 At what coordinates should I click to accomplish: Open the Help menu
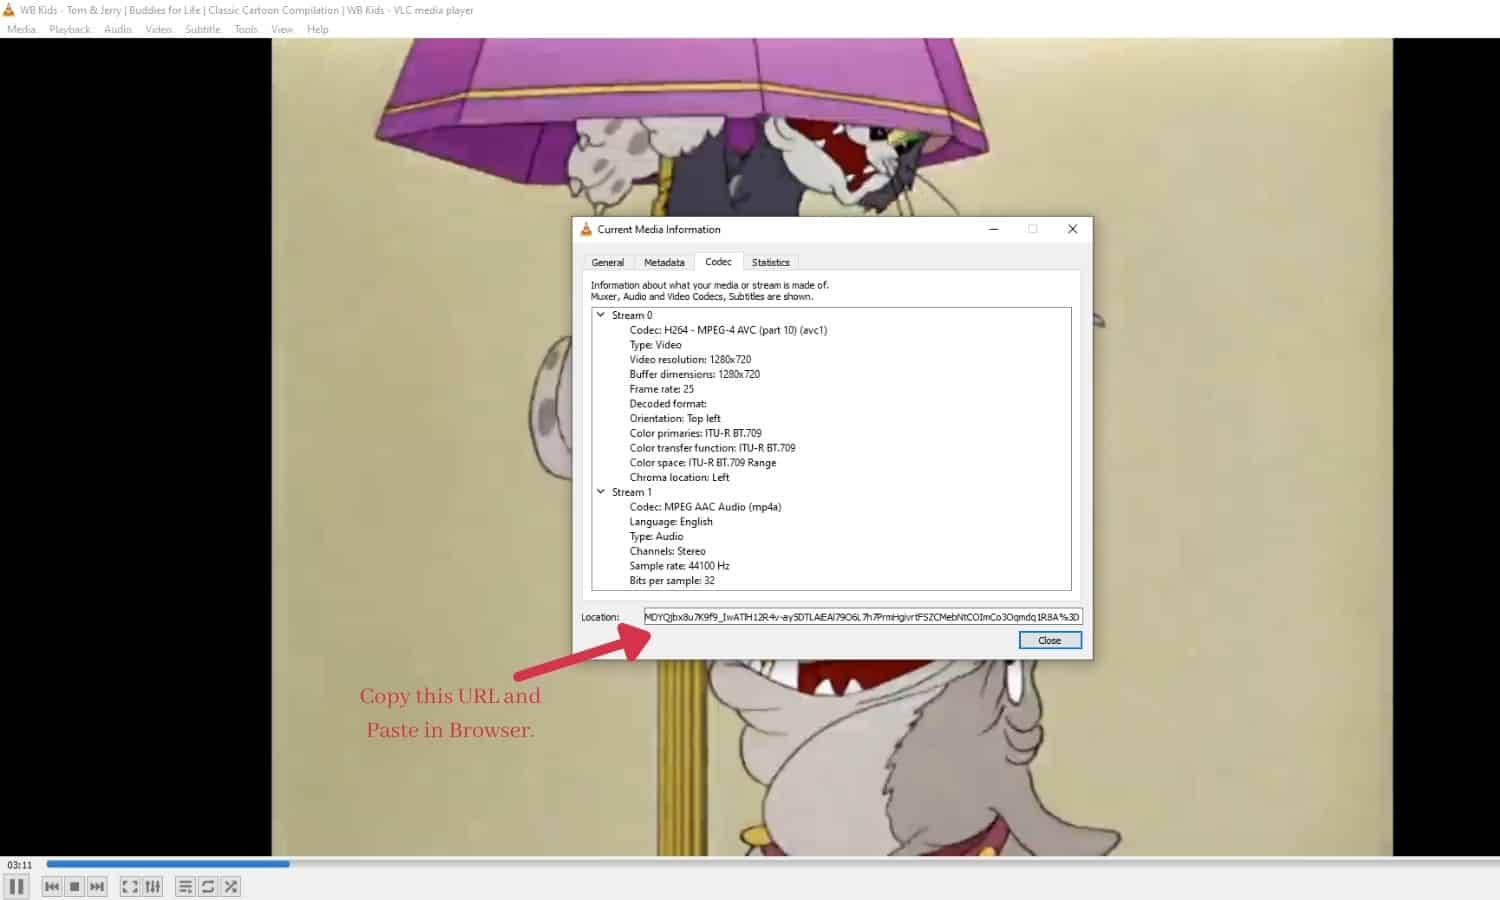coord(318,29)
